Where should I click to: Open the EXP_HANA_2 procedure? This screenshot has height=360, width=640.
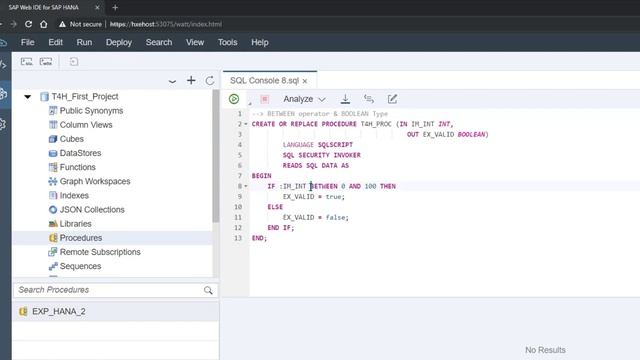coord(58,311)
